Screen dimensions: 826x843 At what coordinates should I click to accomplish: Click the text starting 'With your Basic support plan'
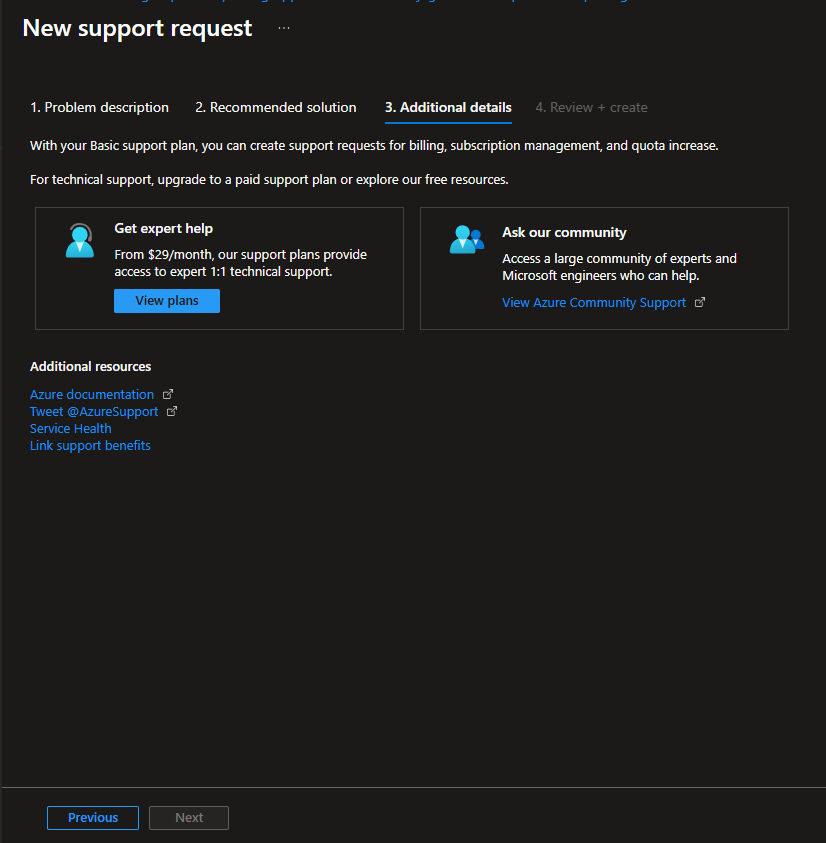pyautogui.click(x=374, y=146)
